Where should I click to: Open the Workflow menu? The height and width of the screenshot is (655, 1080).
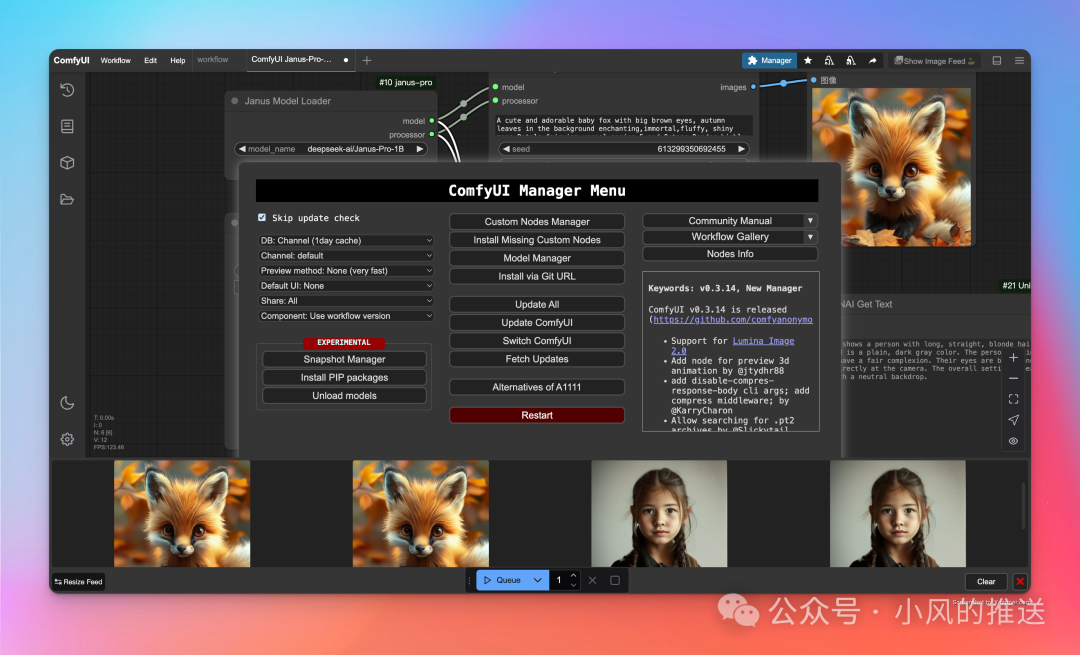[116, 61]
